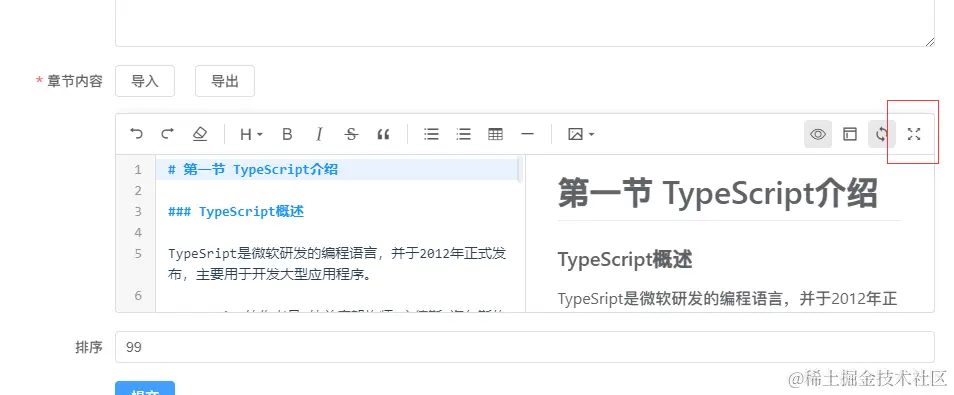954x395 pixels.
Task: Click the '# 第一节 TypeScript介绍' line in the editor
Action: [x=252, y=170]
